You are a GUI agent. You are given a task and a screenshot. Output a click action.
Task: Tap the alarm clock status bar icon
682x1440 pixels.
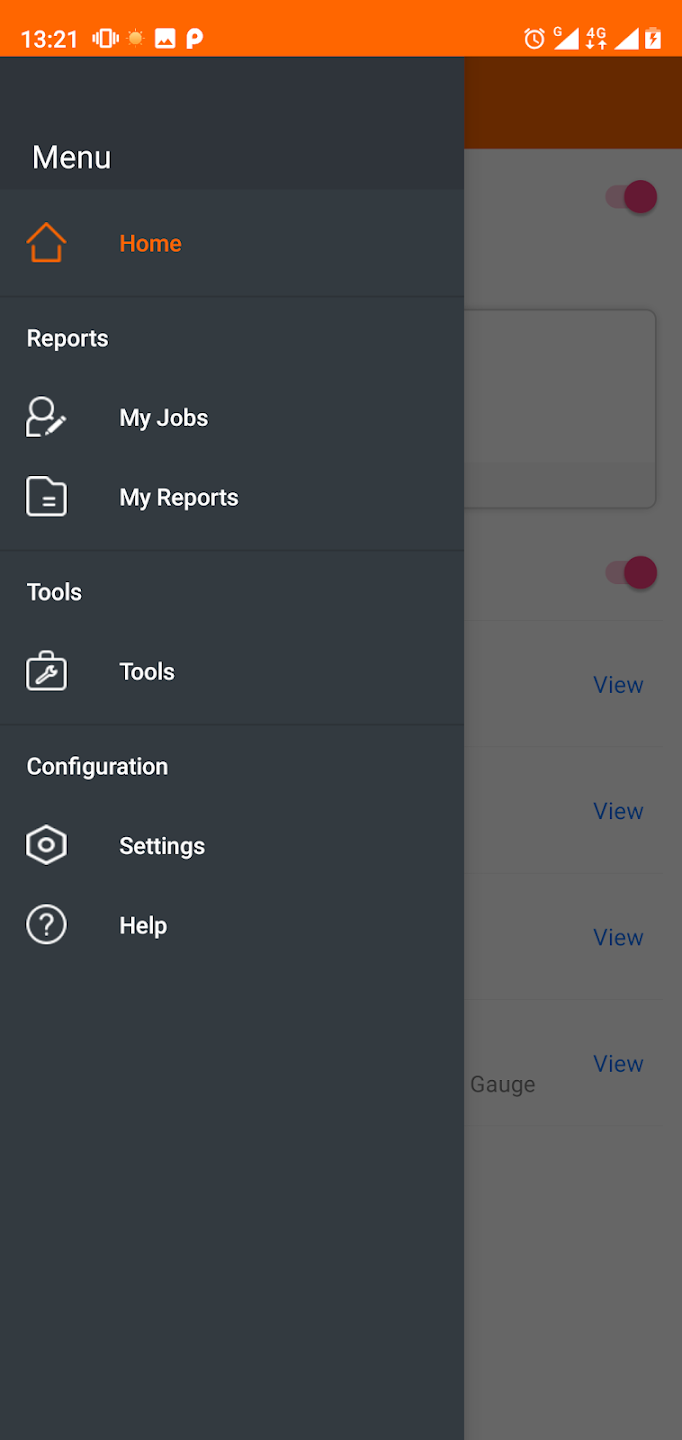click(535, 39)
